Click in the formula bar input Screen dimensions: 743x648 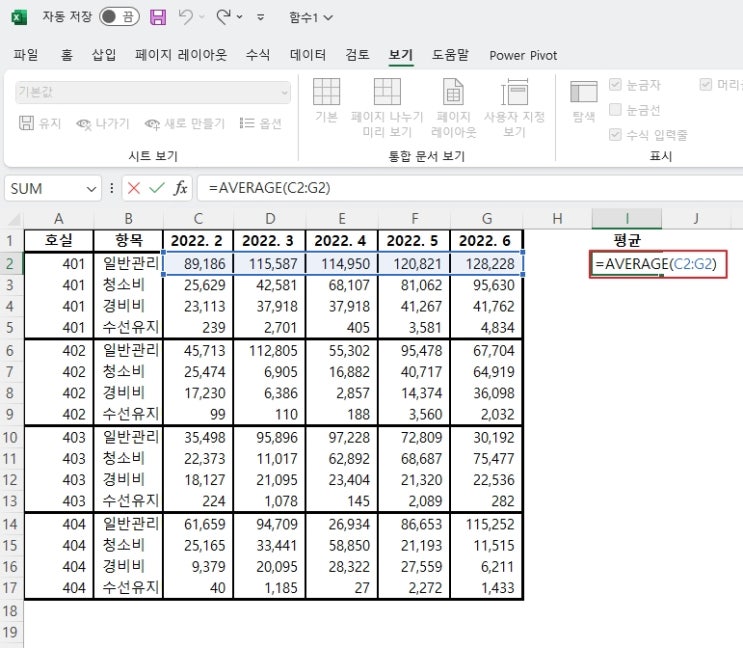(469, 189)
